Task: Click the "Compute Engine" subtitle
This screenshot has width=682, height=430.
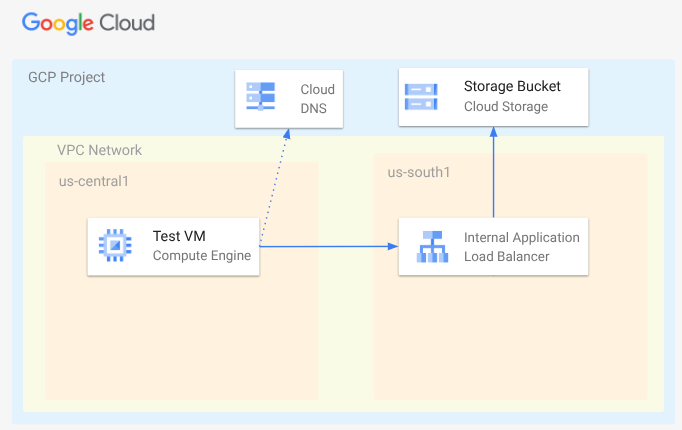Action: click(x=201, y=255)
